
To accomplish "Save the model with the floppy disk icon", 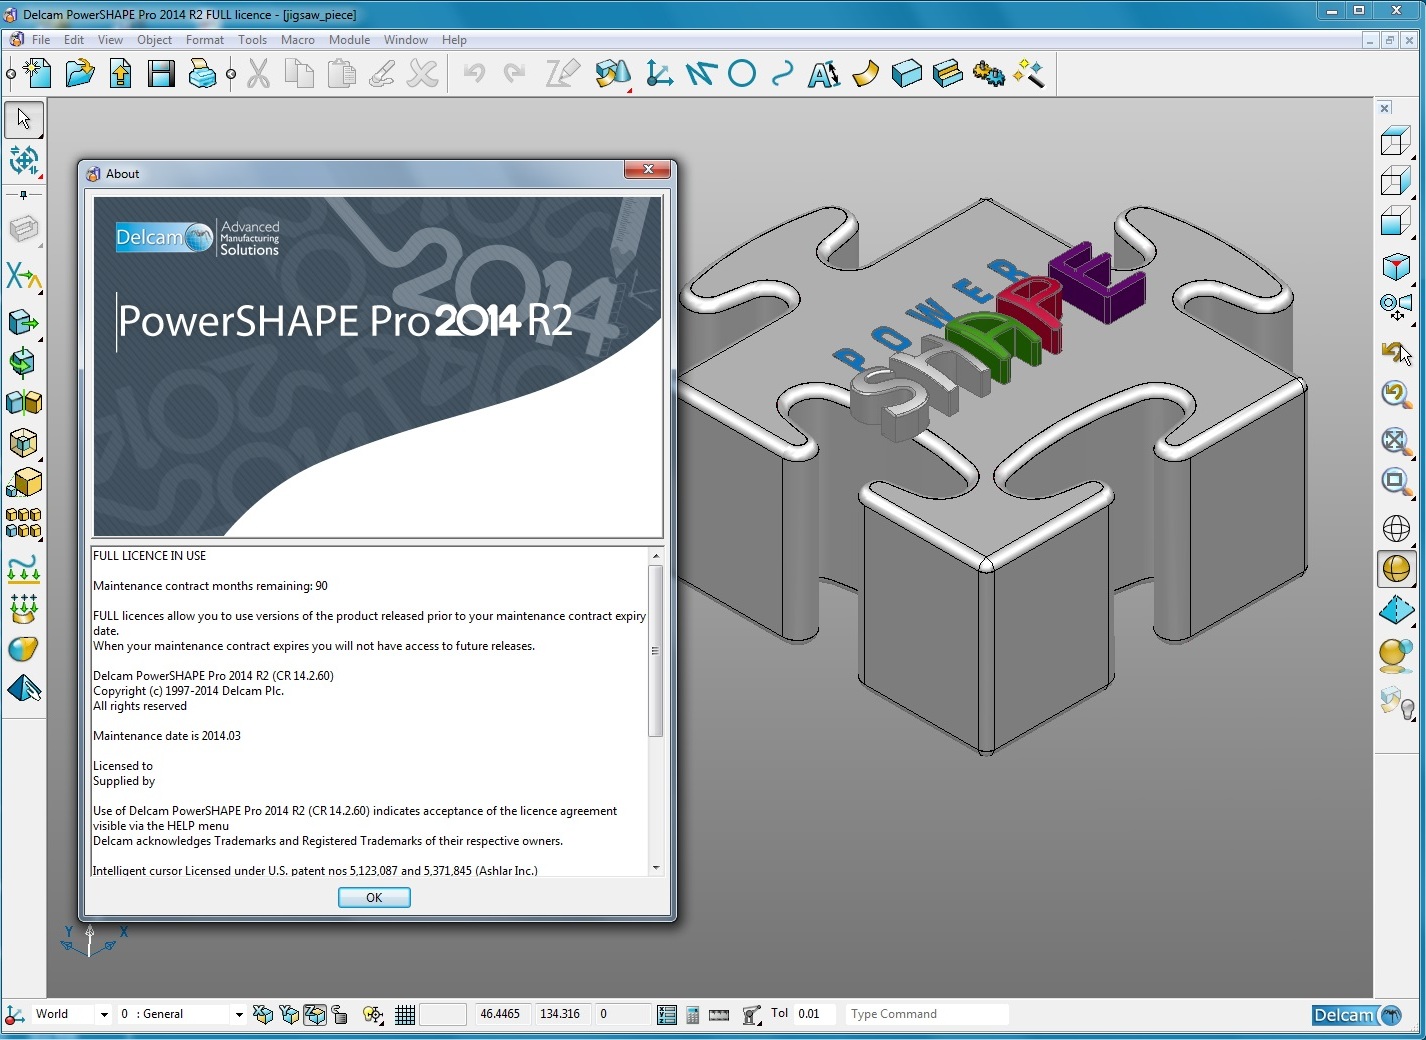I will (x=161, y=73).
